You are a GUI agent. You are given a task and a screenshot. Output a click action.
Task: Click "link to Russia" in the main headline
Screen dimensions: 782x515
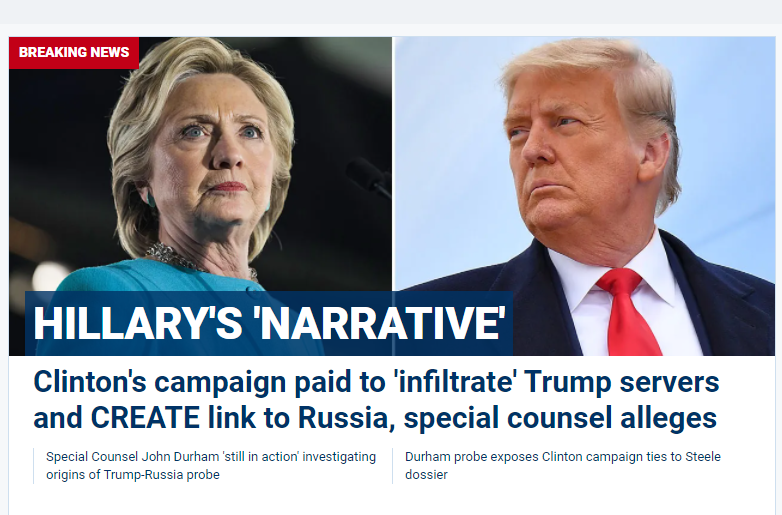[x=298, y=418]
